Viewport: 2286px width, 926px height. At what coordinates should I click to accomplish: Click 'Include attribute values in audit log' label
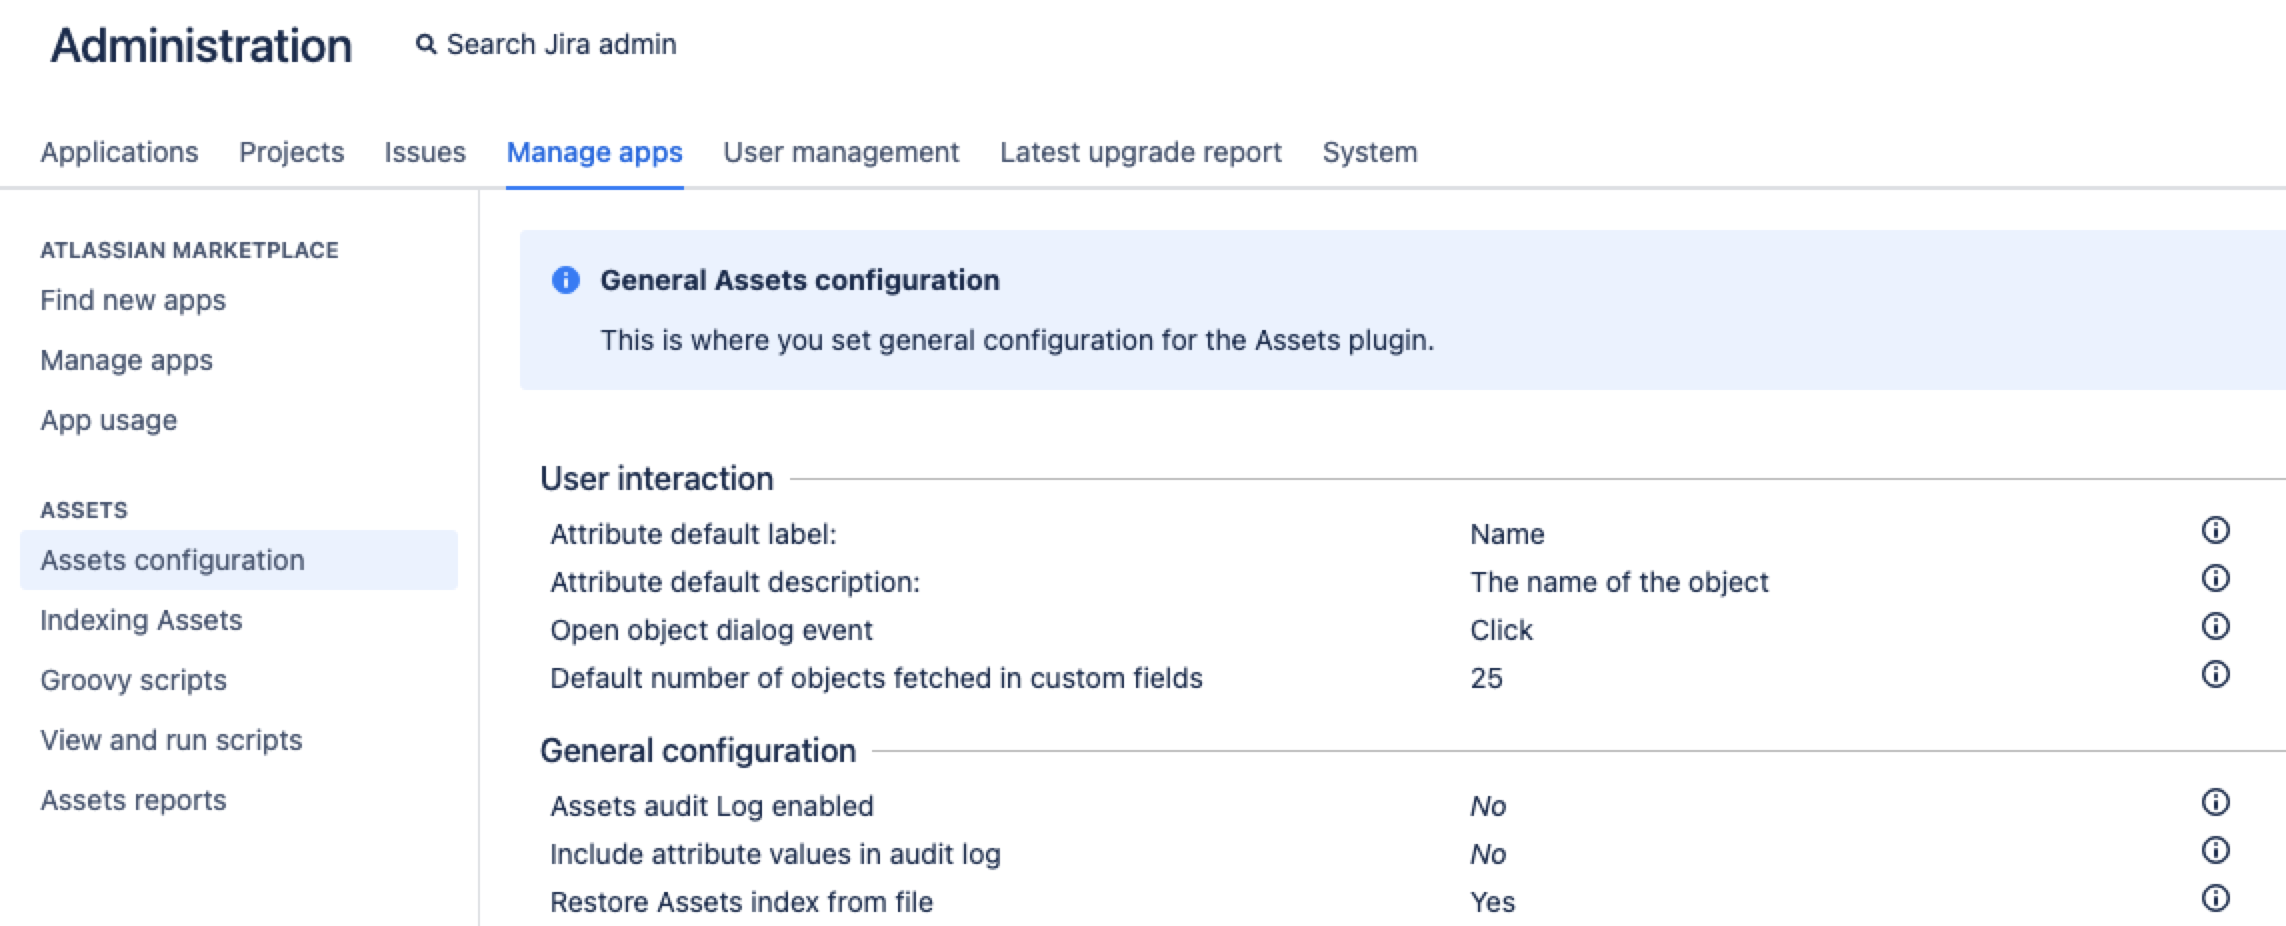pos(775,854)
